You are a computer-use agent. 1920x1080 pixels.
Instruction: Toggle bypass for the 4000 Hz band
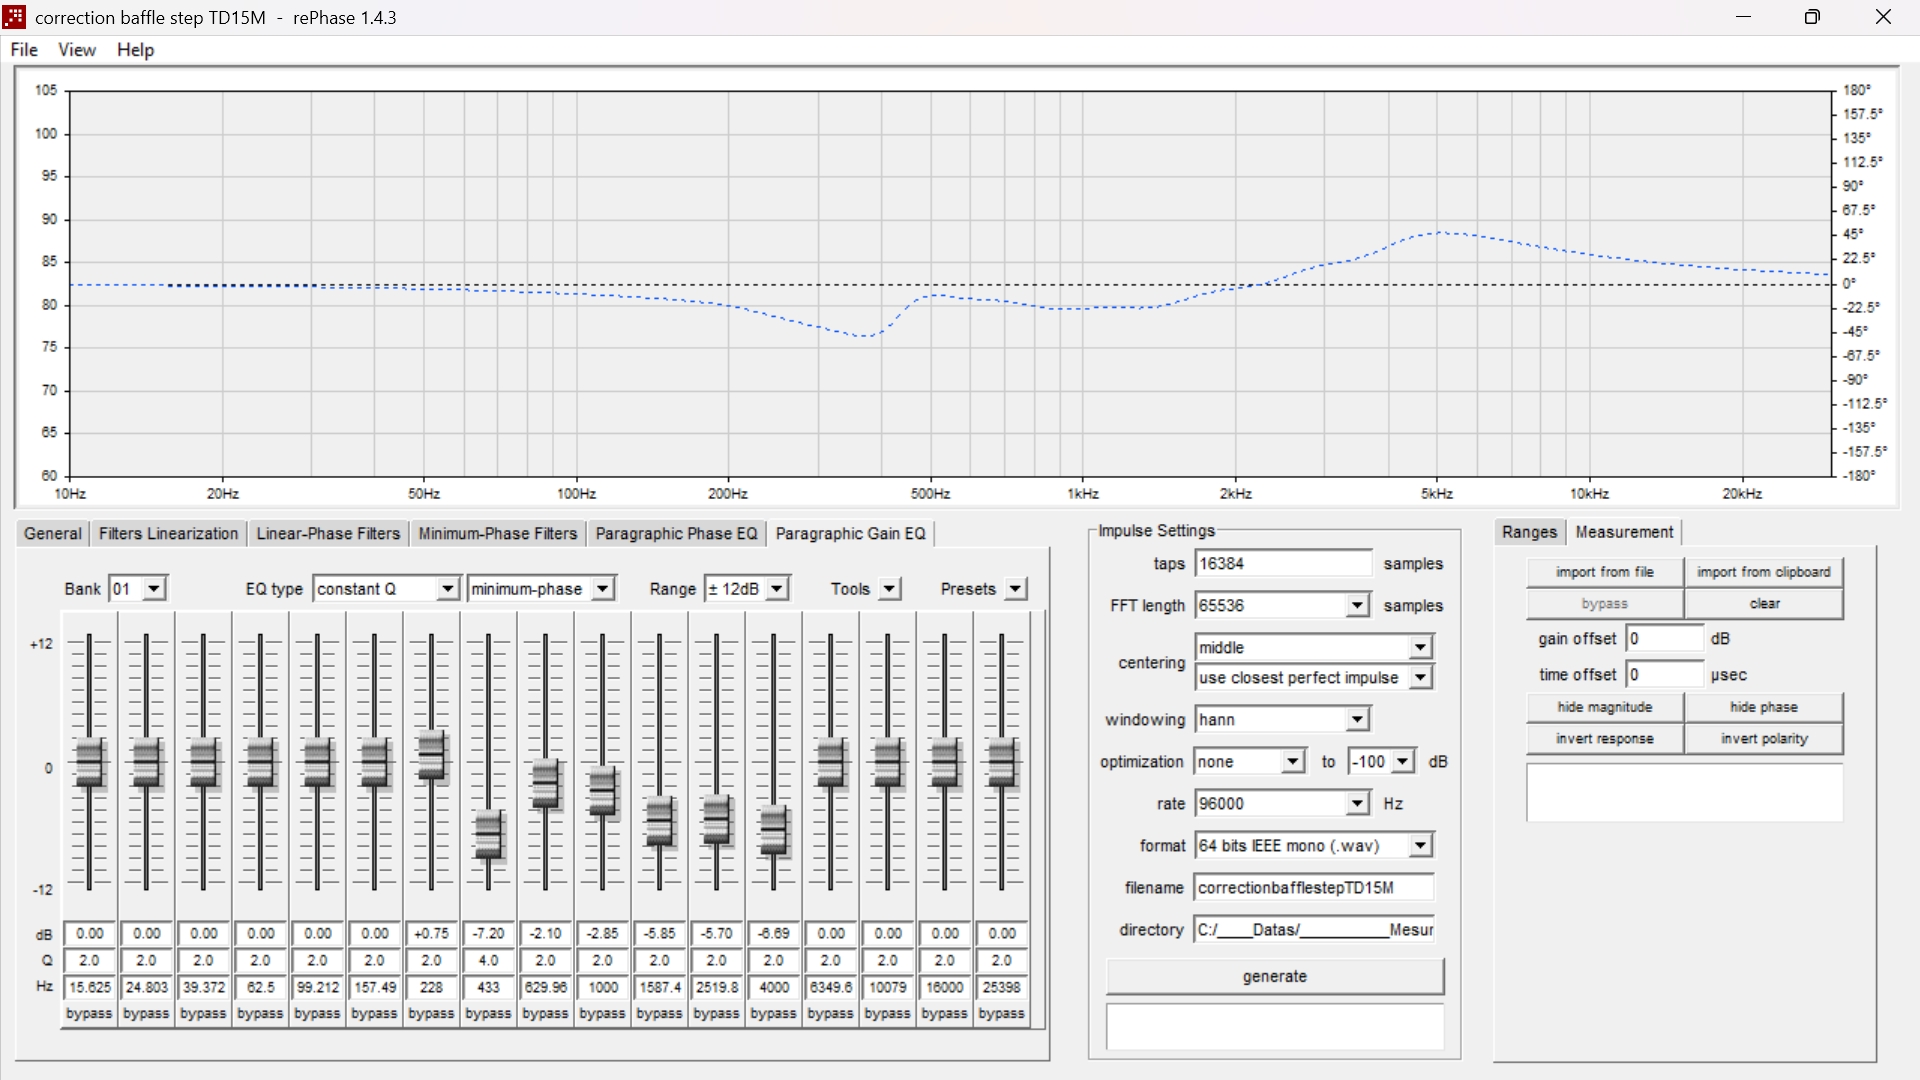(x=773, y=1013)
